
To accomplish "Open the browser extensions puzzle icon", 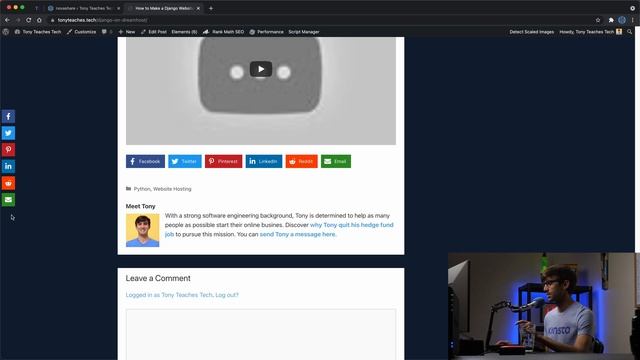I will (611, 20).
